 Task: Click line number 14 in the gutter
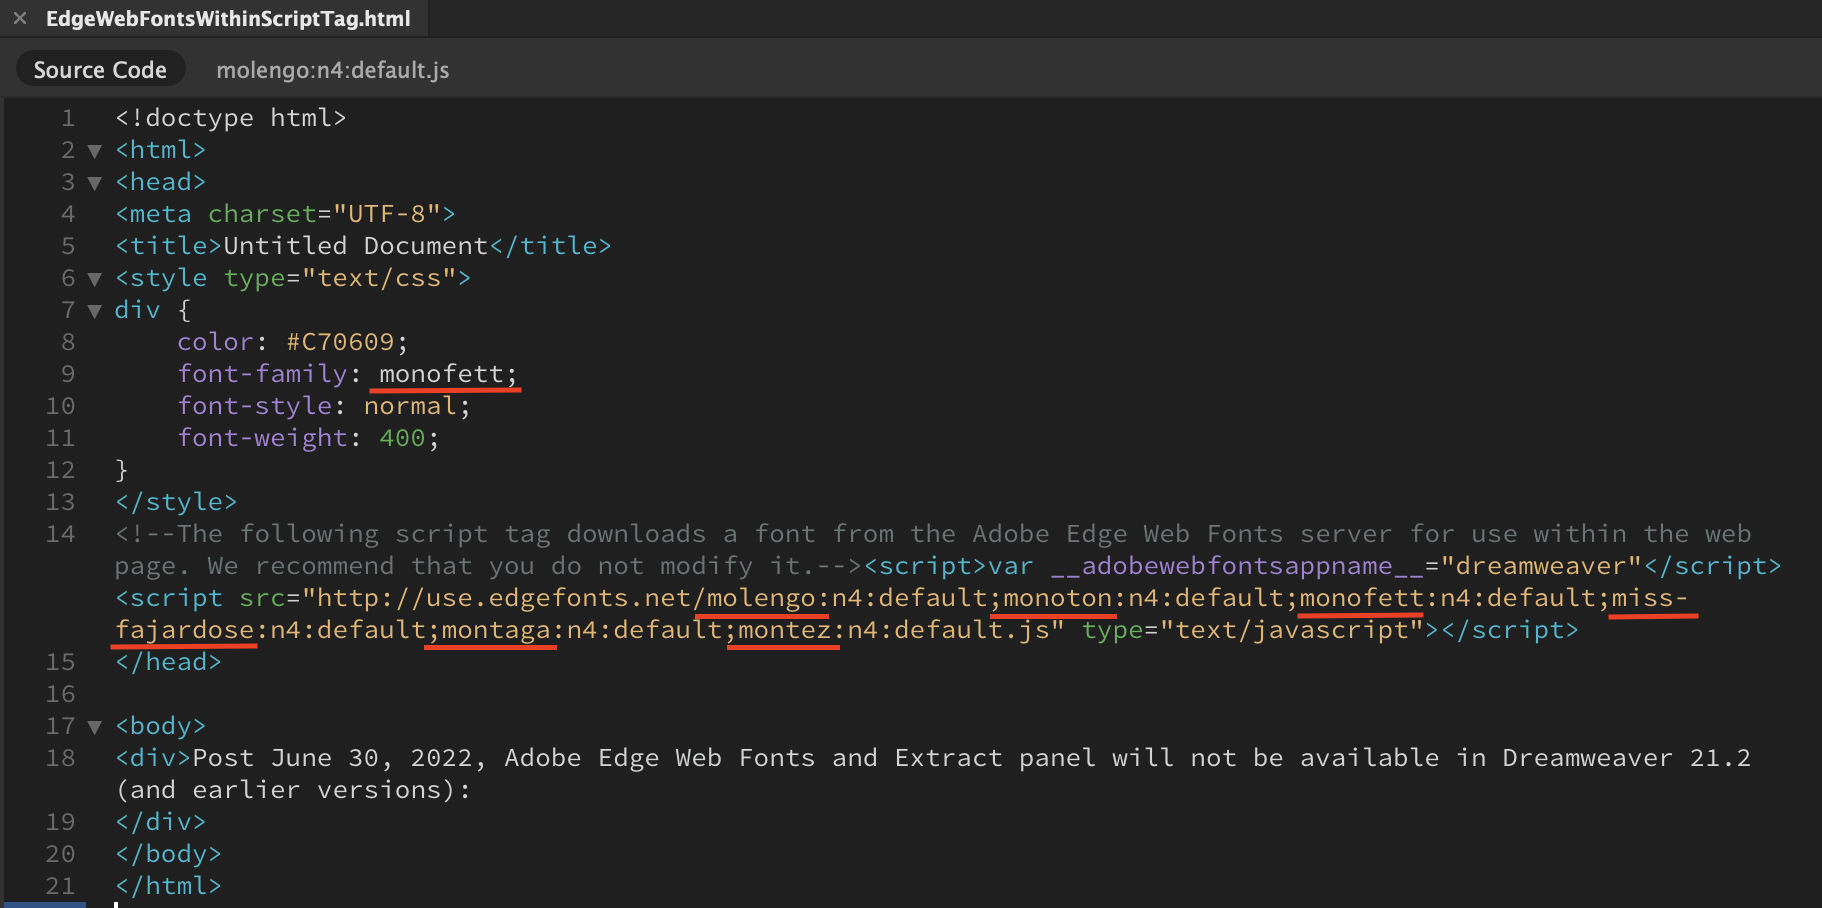(x=60, y=534)
